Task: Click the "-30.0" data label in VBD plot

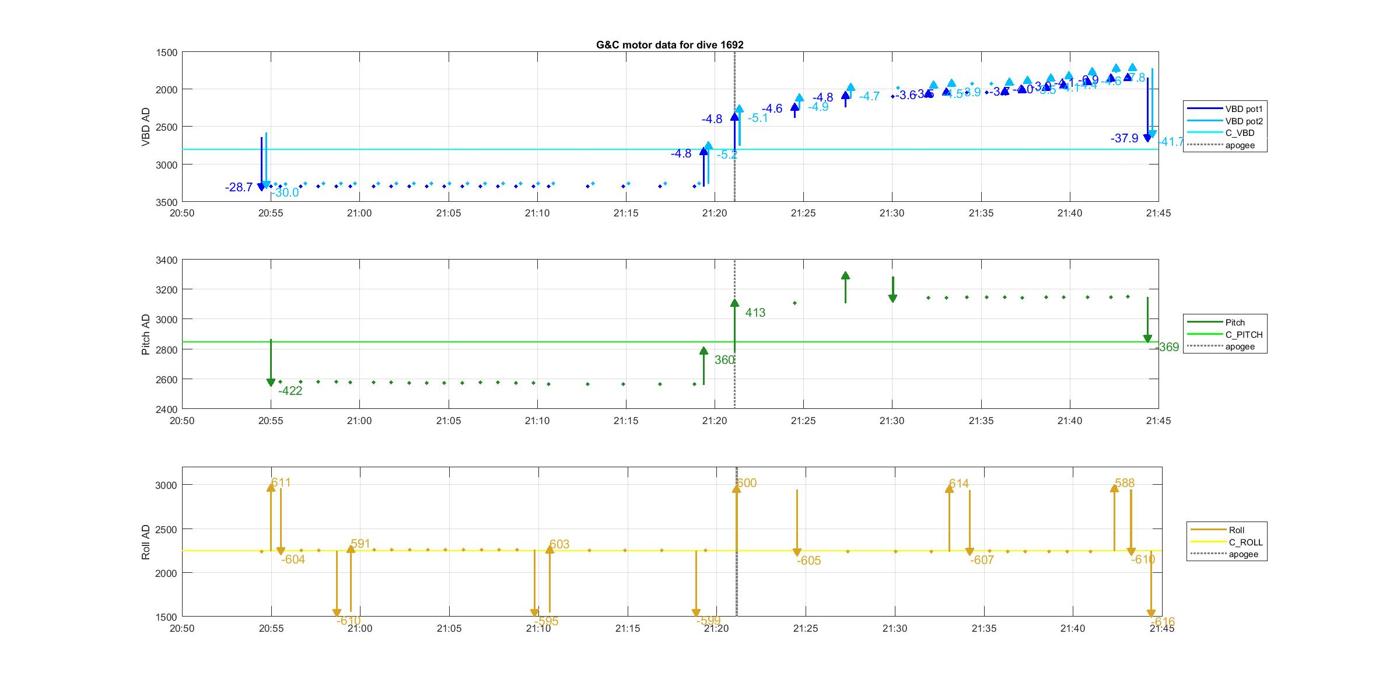Action: [285, 192]
